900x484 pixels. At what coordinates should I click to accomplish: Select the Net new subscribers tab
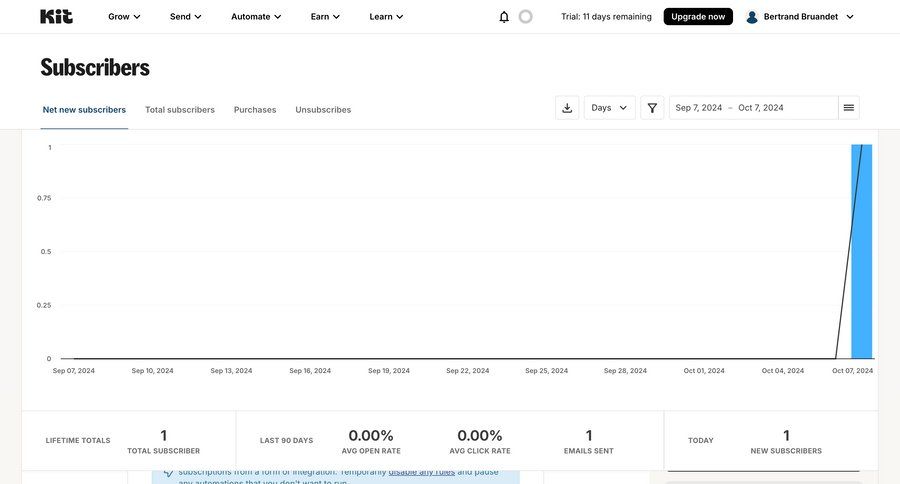[x=84, y=110]
